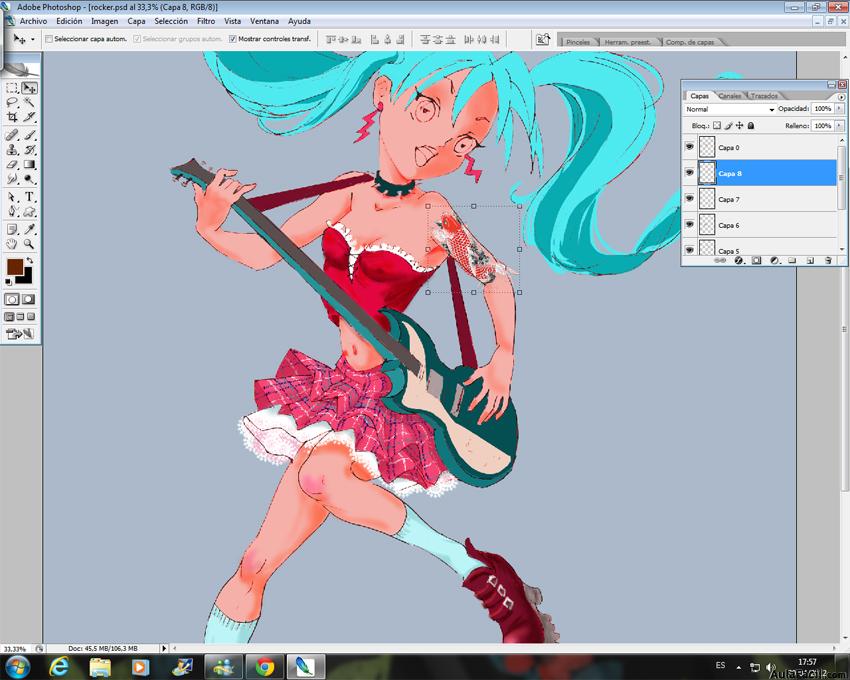Screen dimensions: 850x680
Task: Select the Smudge/Blur tool
Action: pos(12,179)
